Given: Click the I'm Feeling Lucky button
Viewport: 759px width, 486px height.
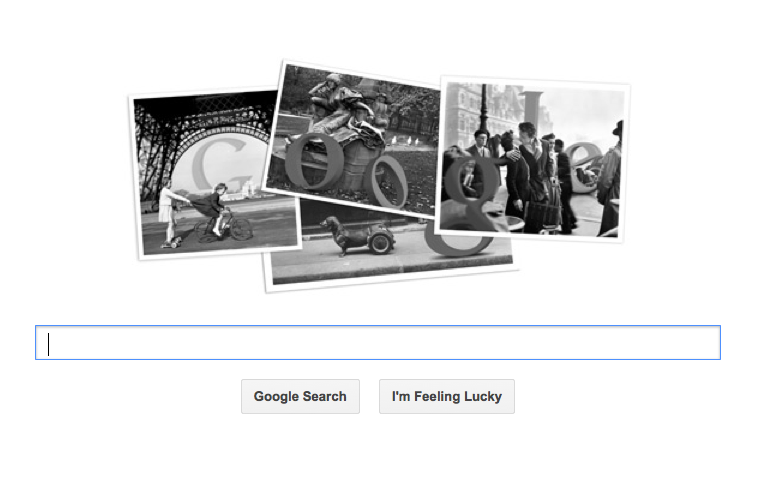Looking at the screenshot, I should click(x=446, y=396).
